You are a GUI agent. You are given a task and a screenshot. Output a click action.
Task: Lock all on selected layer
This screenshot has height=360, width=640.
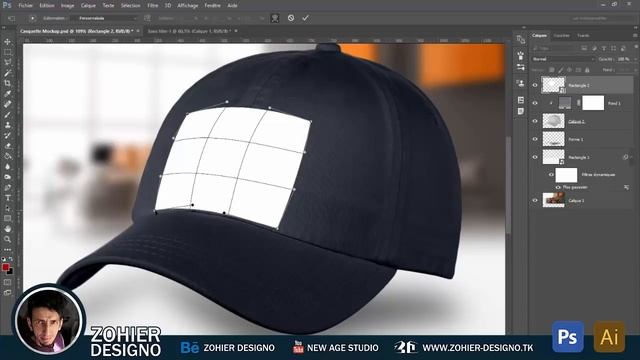click(x=587, y=70)
